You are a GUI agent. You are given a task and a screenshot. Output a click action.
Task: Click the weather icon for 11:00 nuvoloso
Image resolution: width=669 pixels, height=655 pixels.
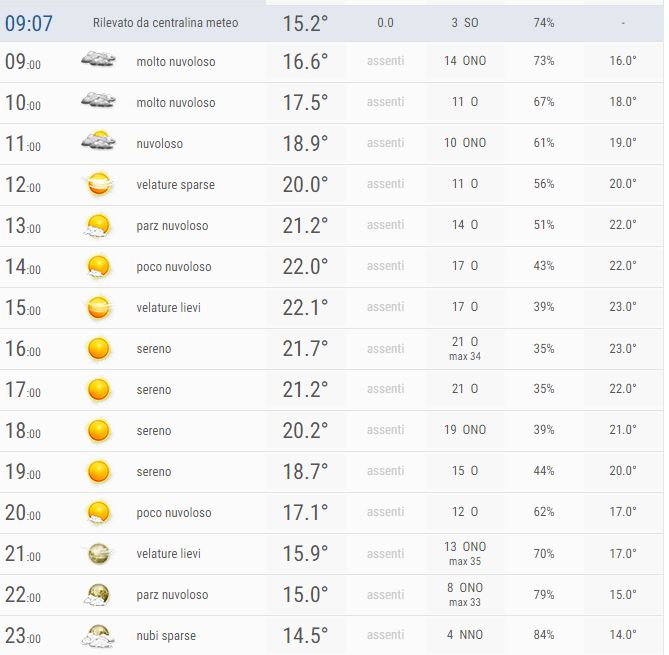pyautogui.click(x=98, y=143)
